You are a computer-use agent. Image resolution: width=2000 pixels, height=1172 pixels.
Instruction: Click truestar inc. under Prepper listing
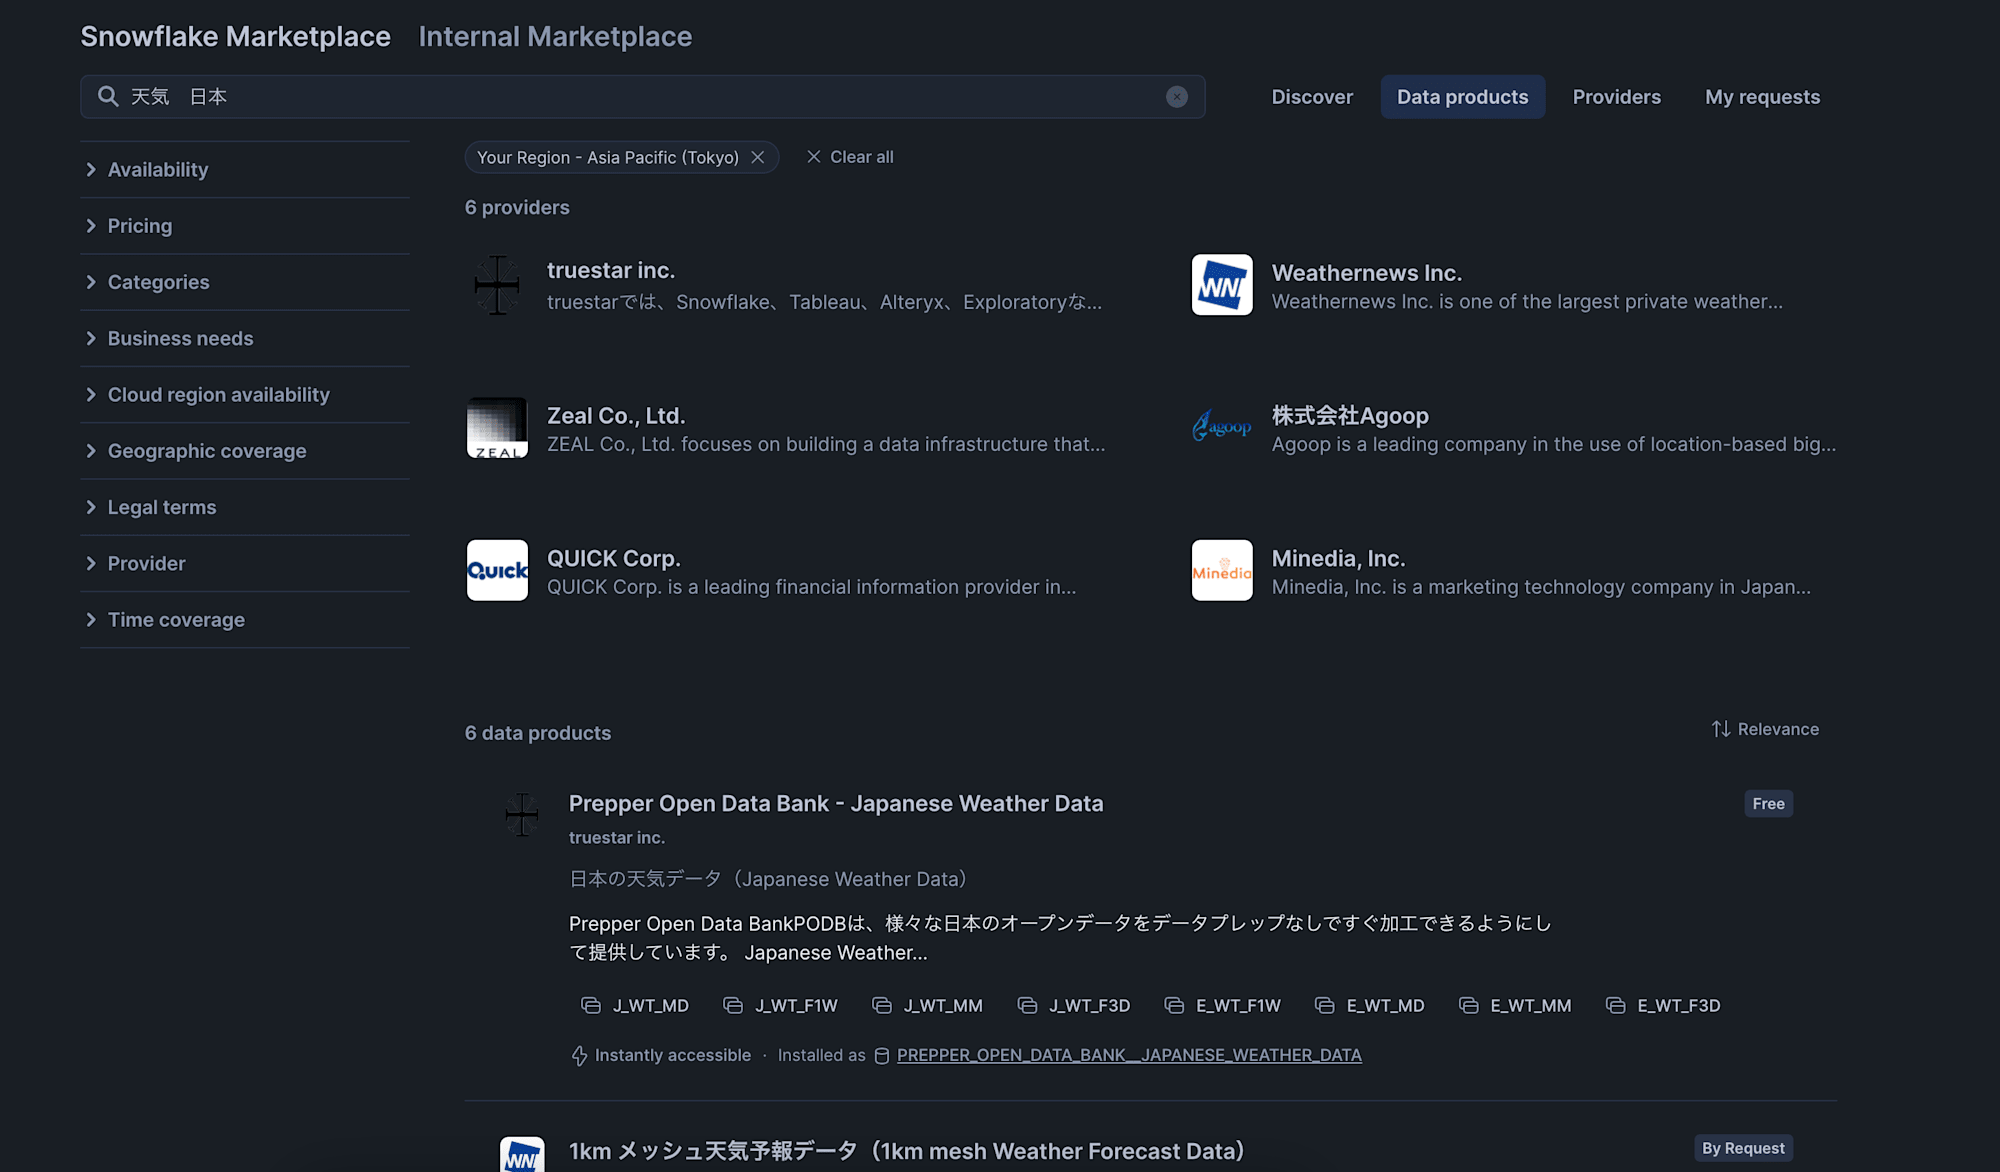(x=617, y=838)
